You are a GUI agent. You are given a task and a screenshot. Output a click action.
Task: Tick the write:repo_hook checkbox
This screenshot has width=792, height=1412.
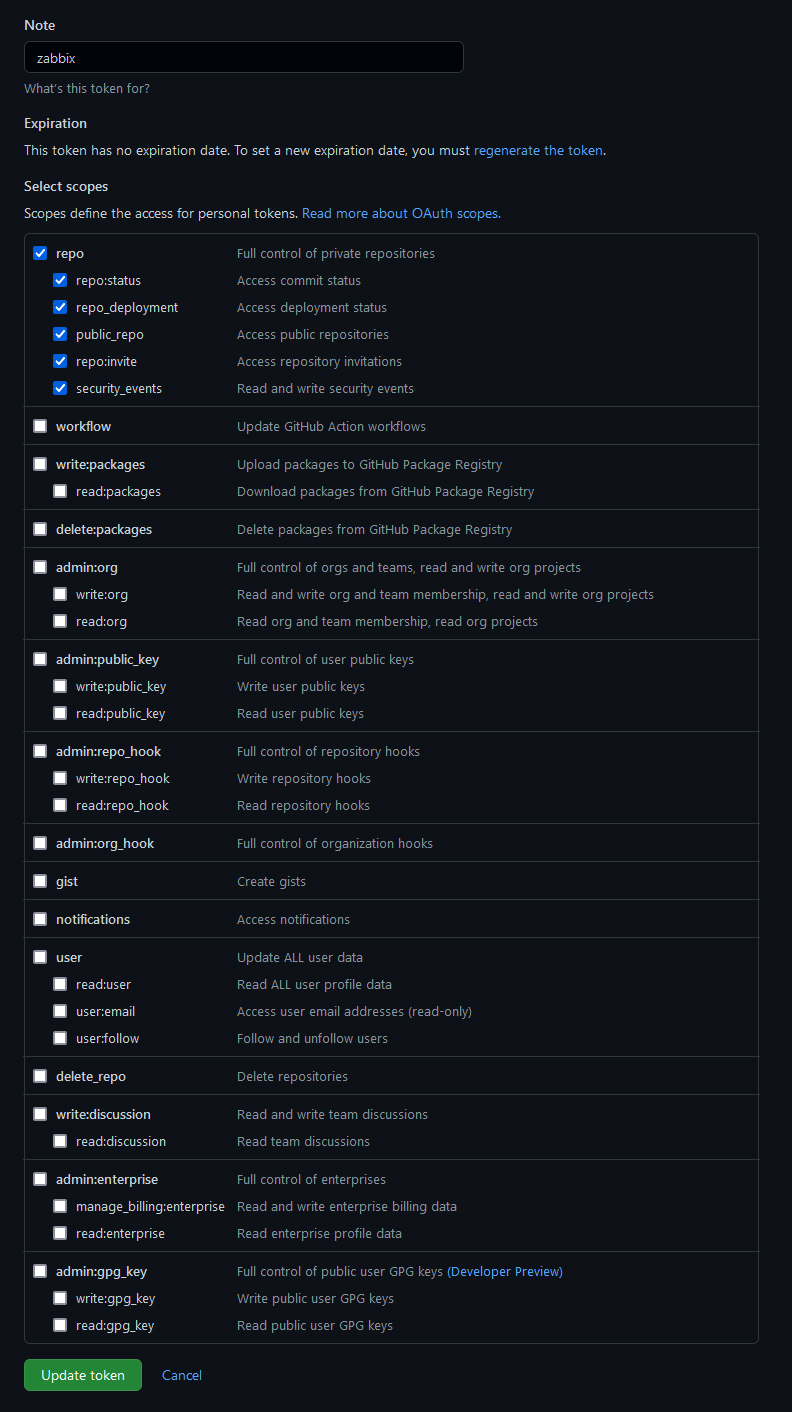60,779
